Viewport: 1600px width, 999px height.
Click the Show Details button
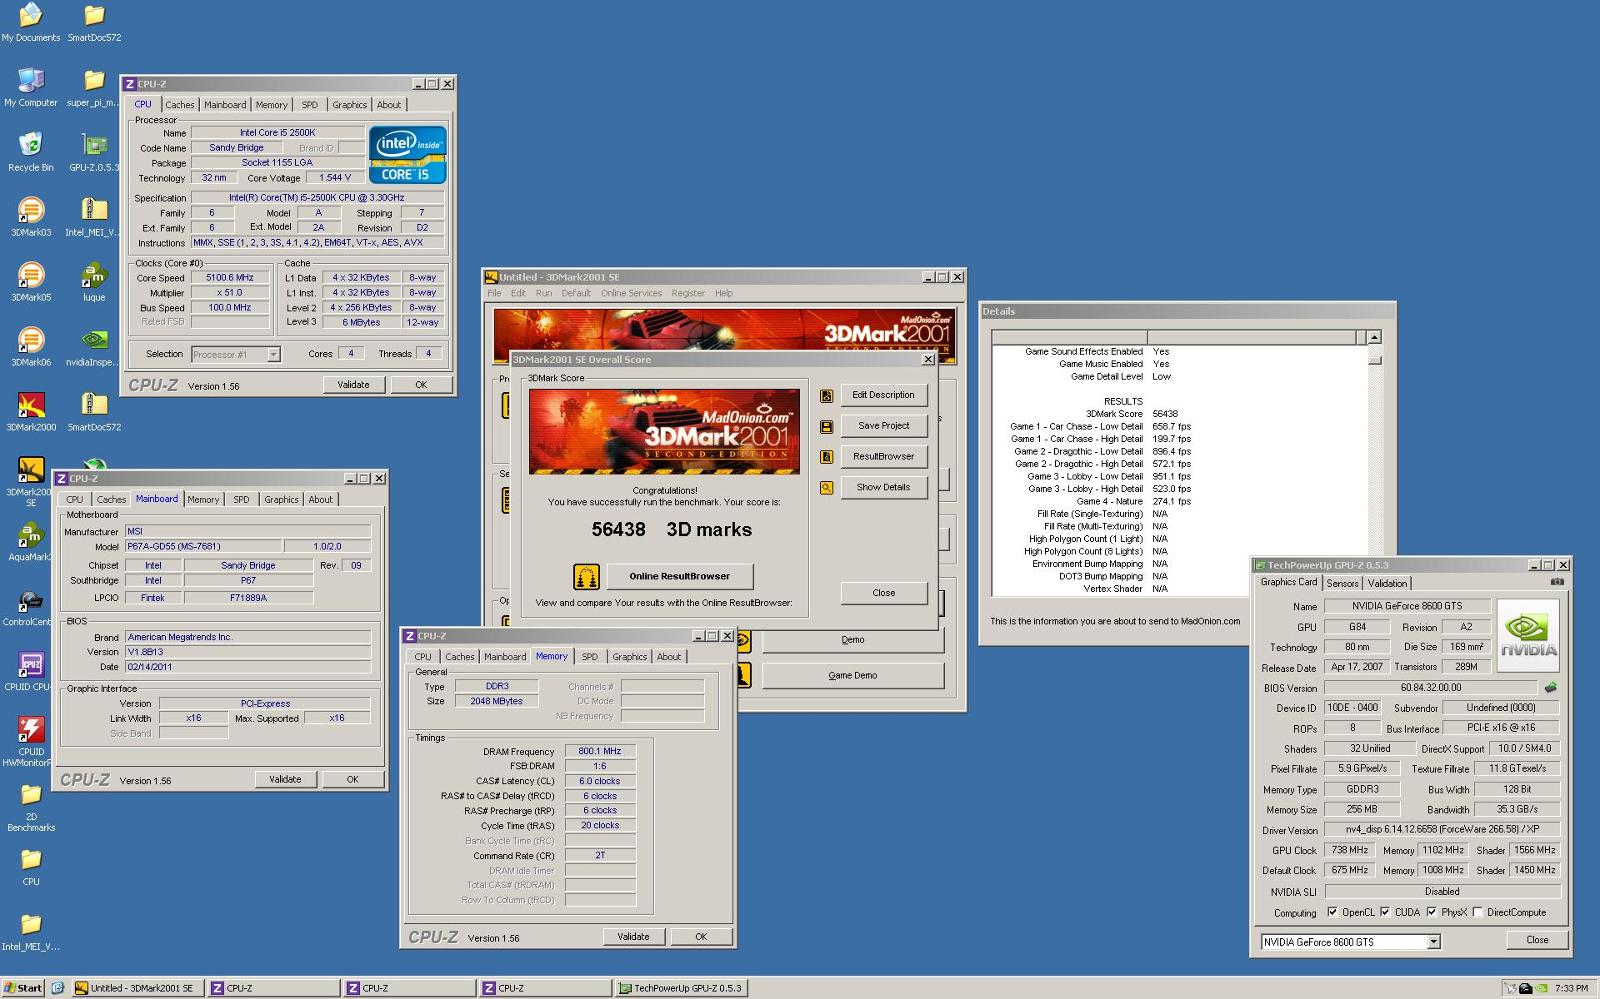pyautogui.click(x=883, y=488)
